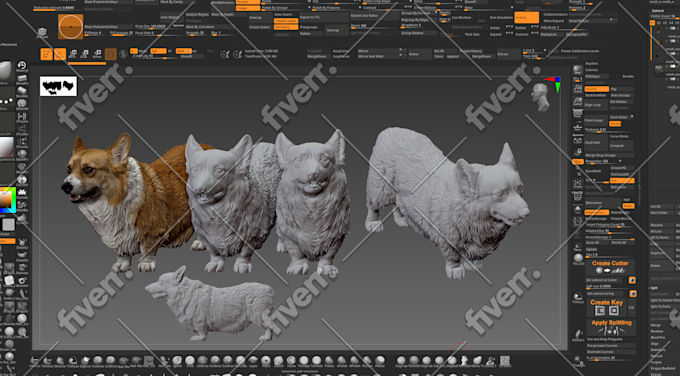Toggle the Sculptris Pro icon
The width and height of the screenshot is (680, 376).
(123, 54)
